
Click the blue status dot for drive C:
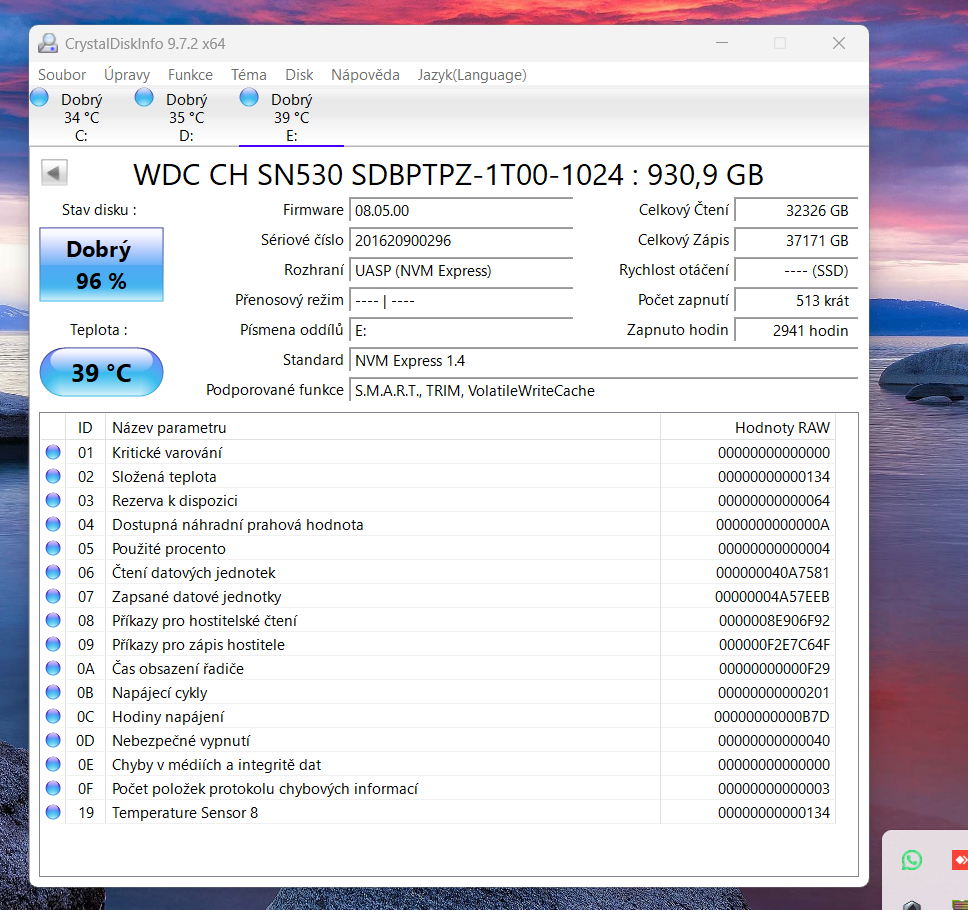38,96
